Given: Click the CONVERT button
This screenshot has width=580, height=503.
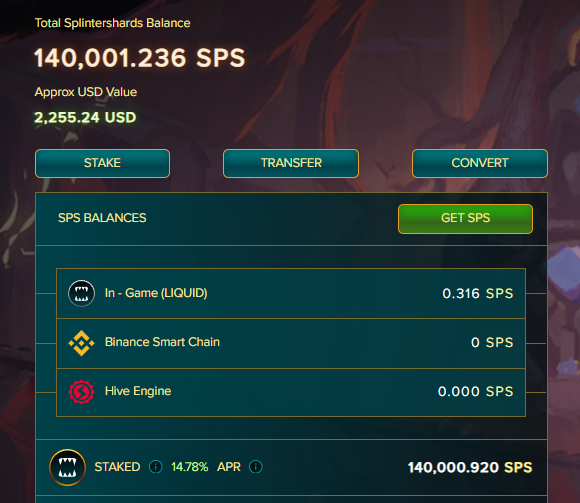Looking at the screenshot, I should (480, 163).
